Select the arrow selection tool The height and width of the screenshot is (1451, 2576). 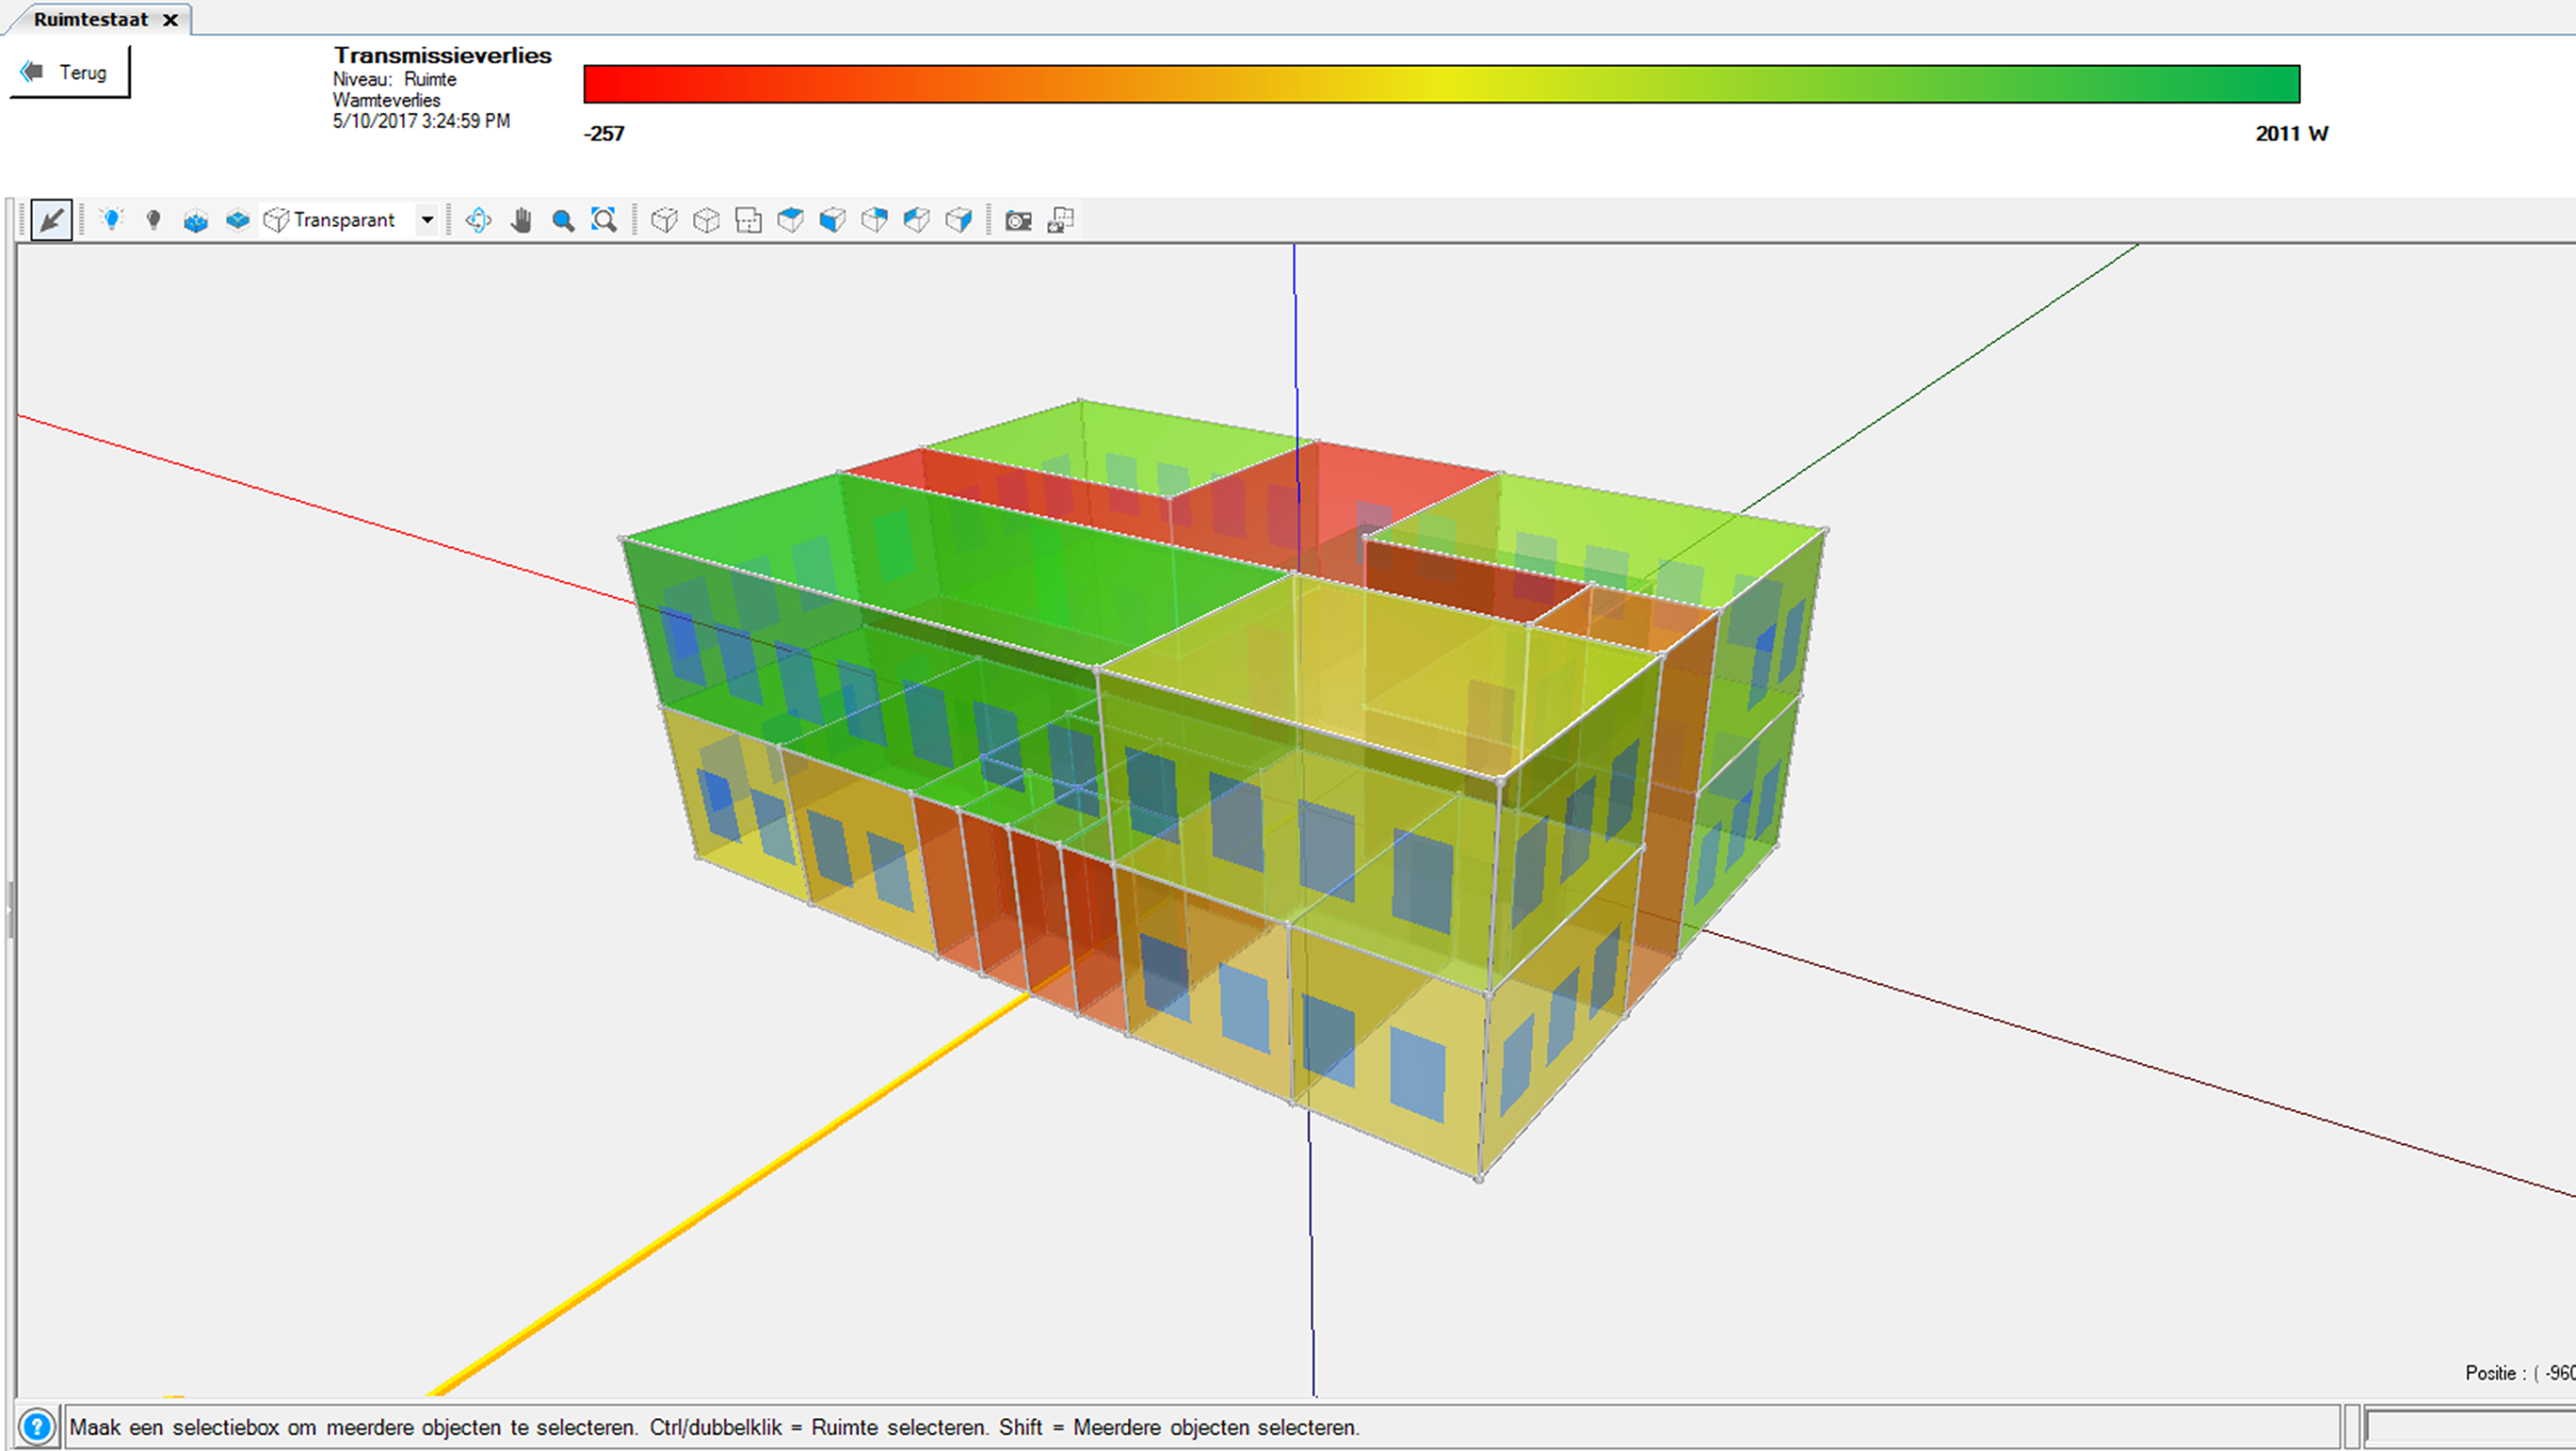51,220
